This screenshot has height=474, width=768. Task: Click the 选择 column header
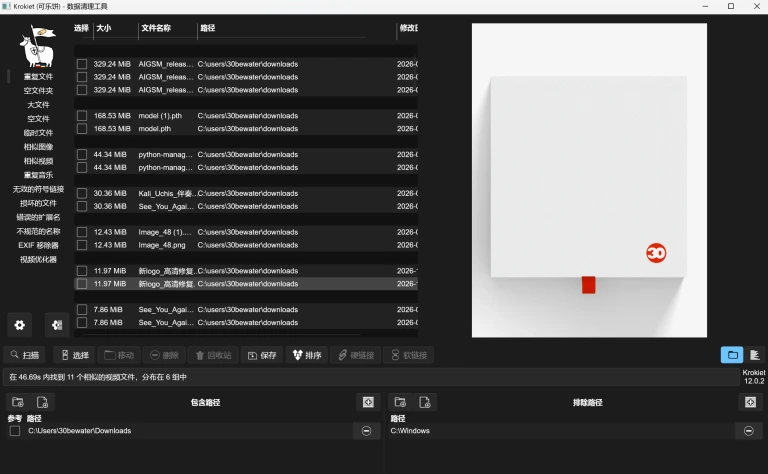[x=81, y=28]
